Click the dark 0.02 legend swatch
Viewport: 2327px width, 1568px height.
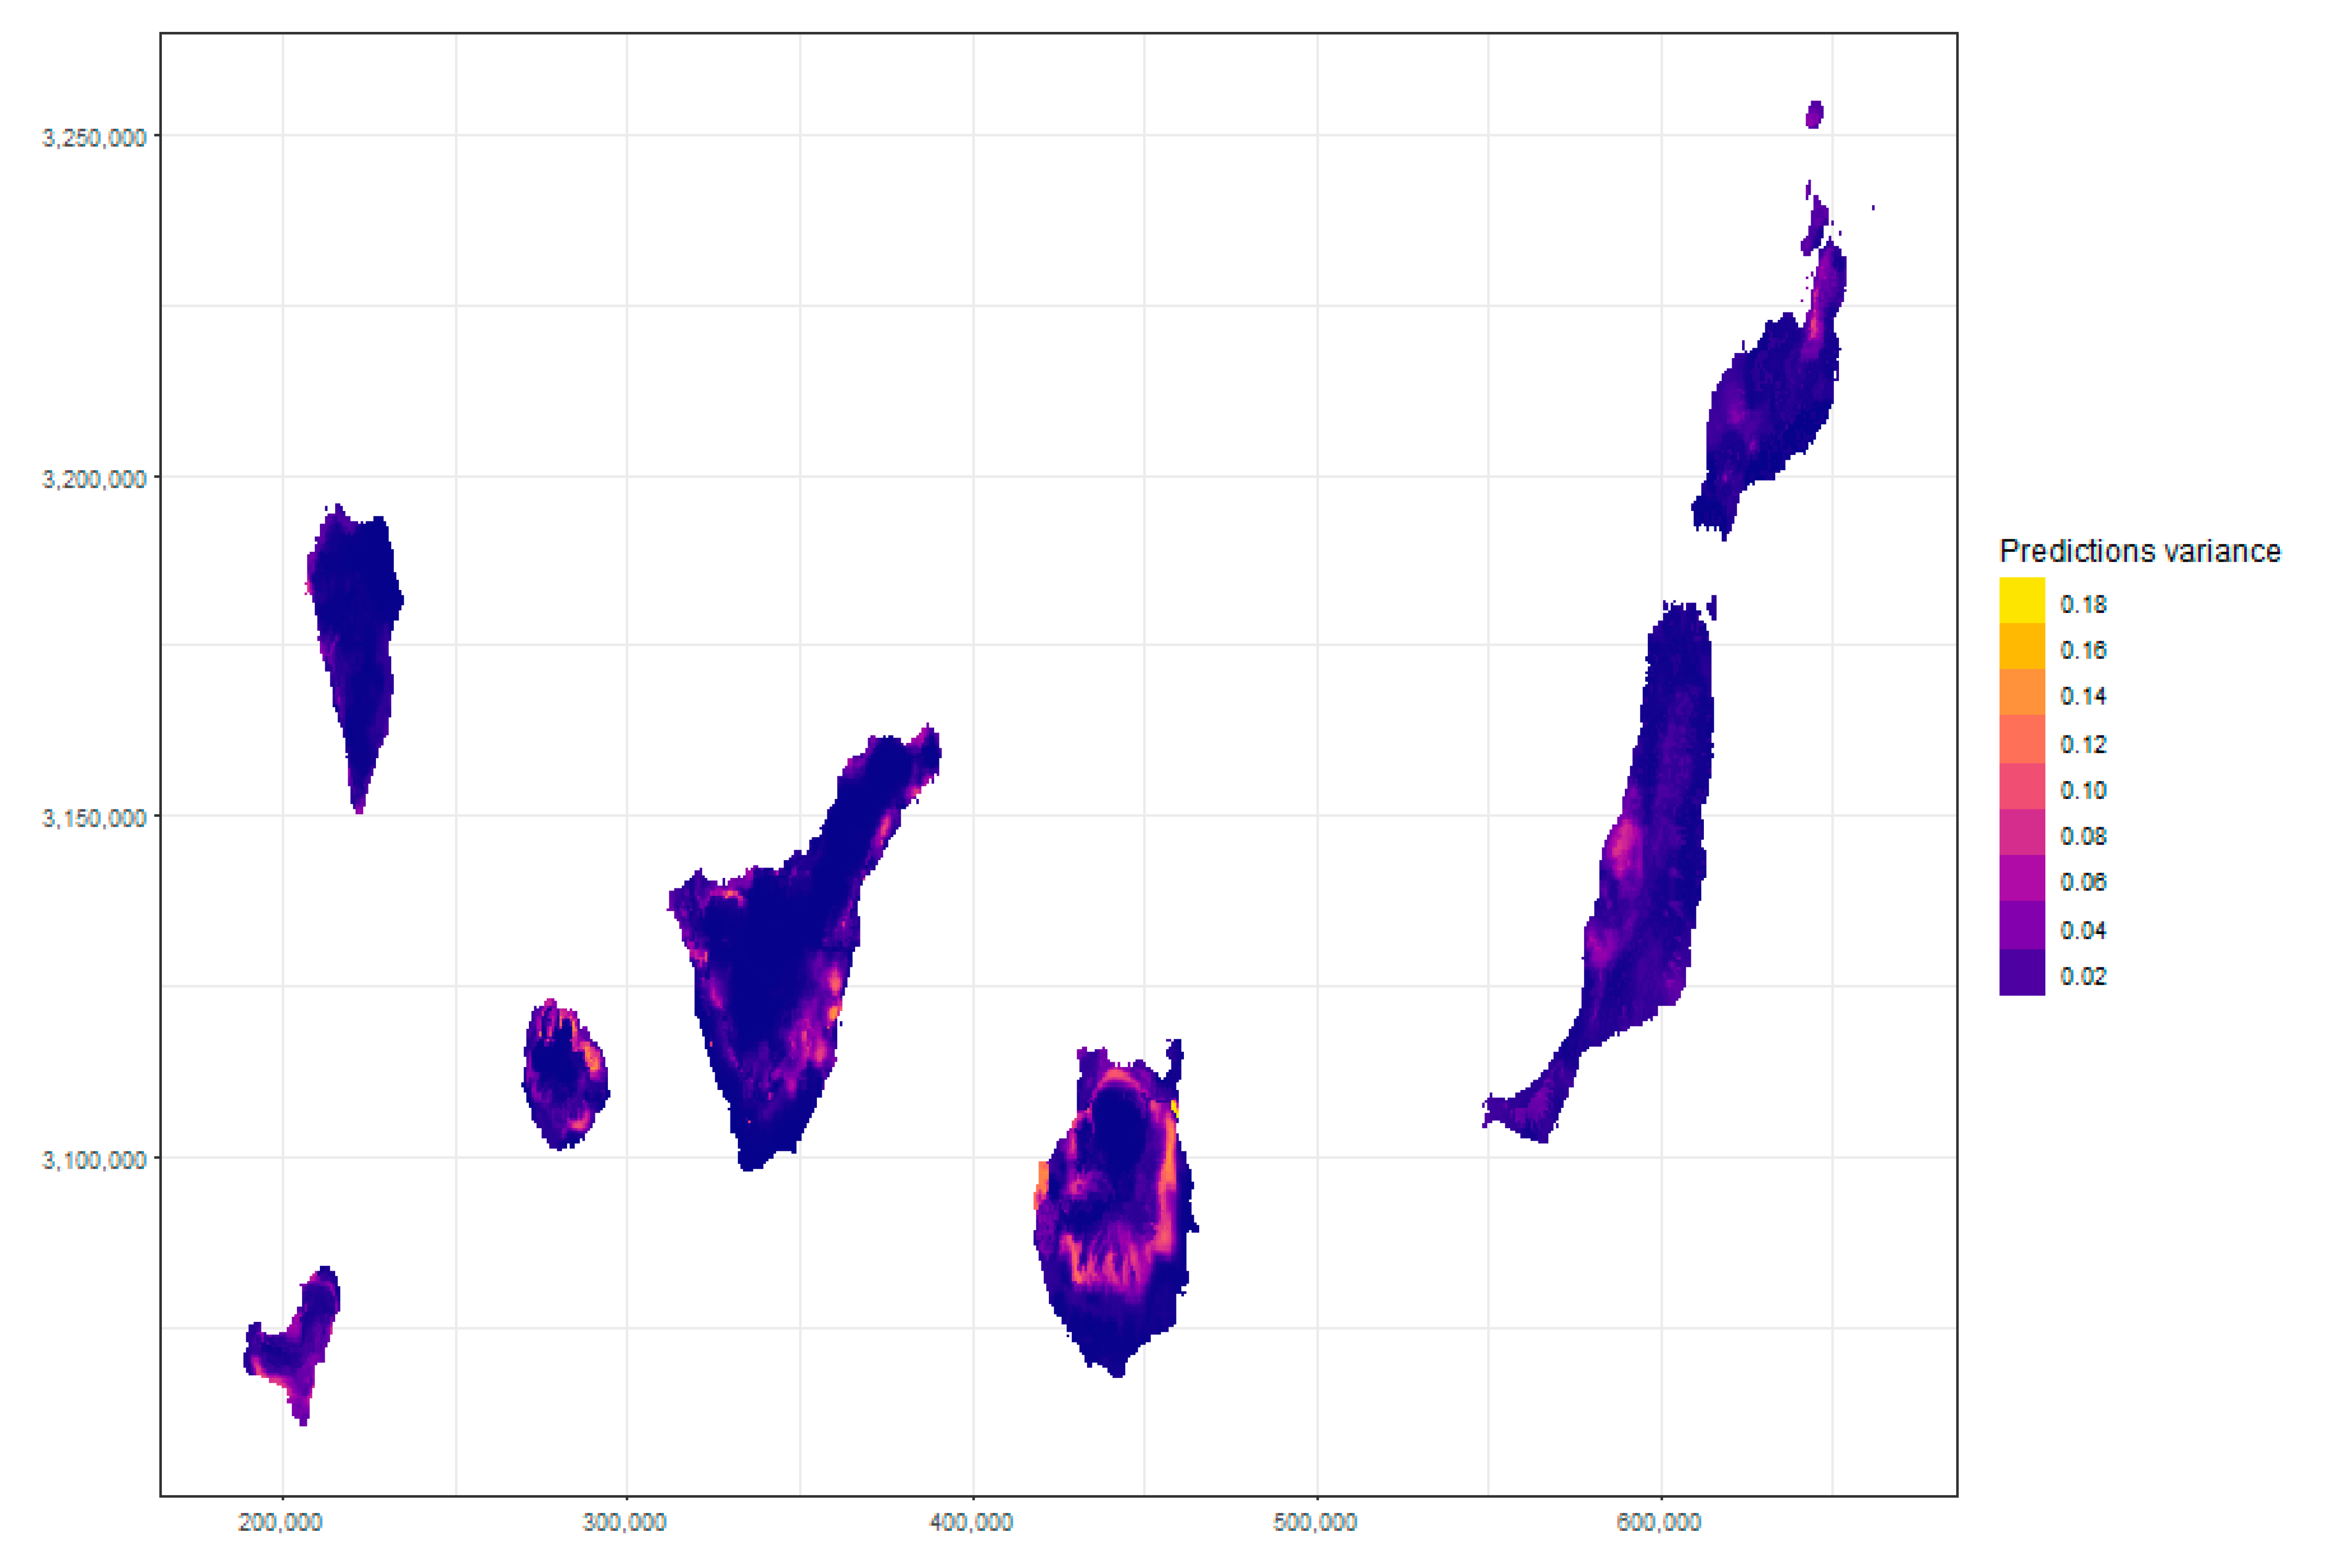coord(2021,973)
